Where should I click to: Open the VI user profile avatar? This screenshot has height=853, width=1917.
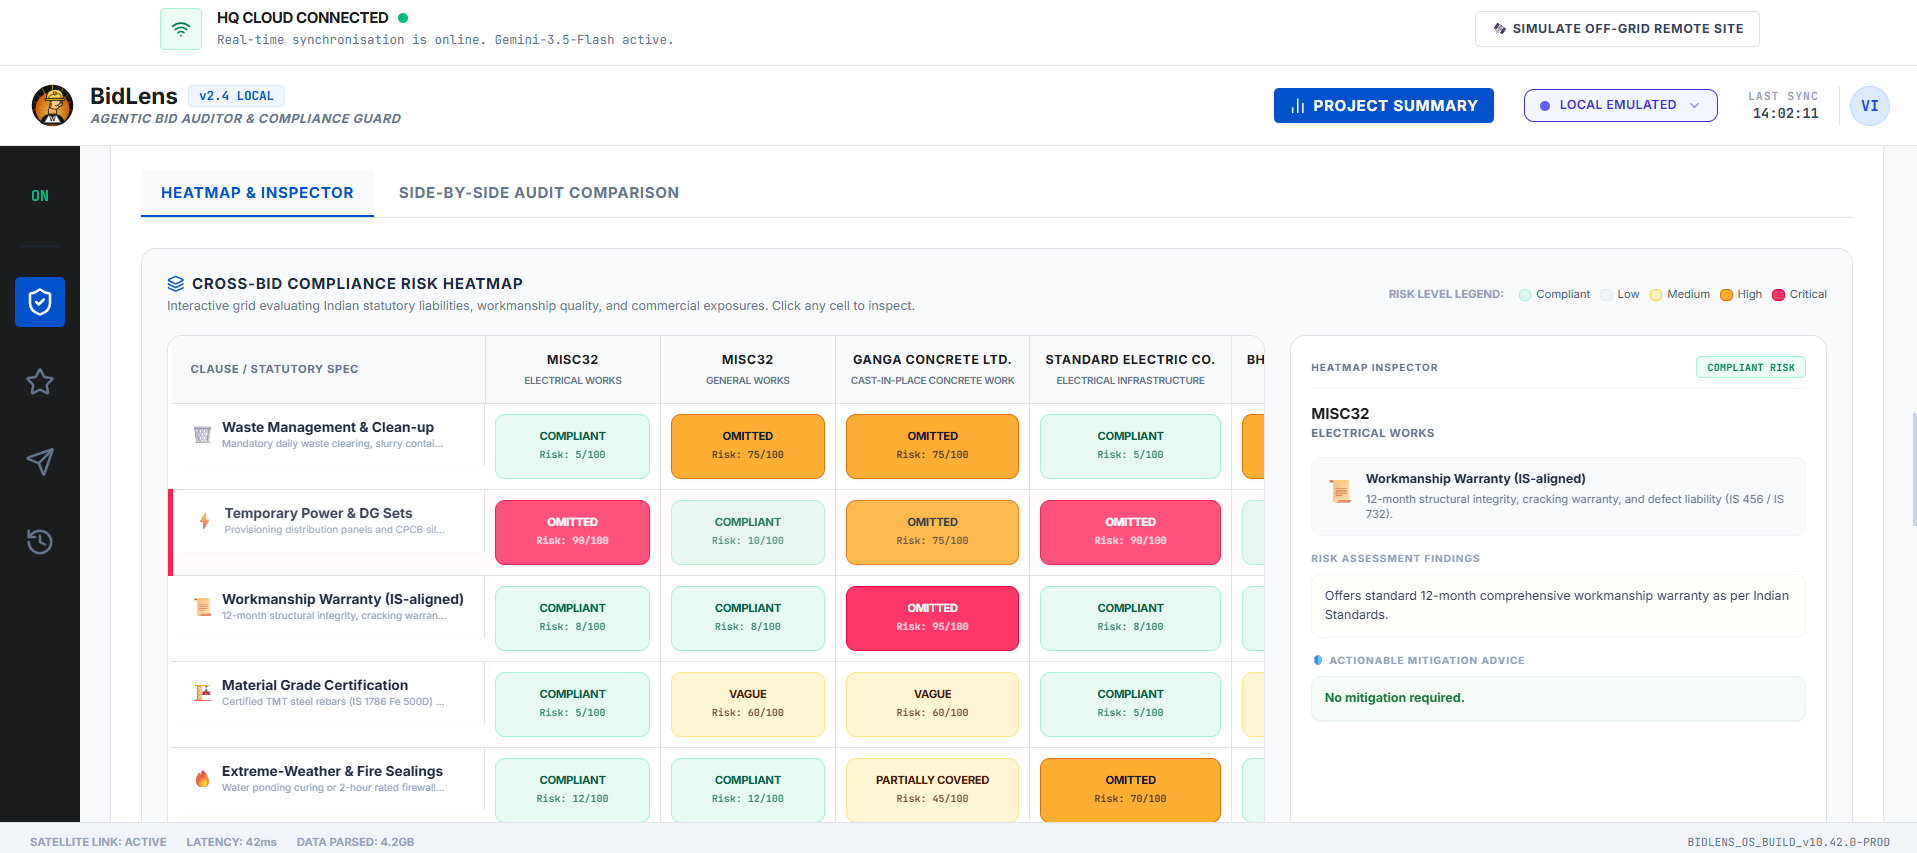[1869, 105]
